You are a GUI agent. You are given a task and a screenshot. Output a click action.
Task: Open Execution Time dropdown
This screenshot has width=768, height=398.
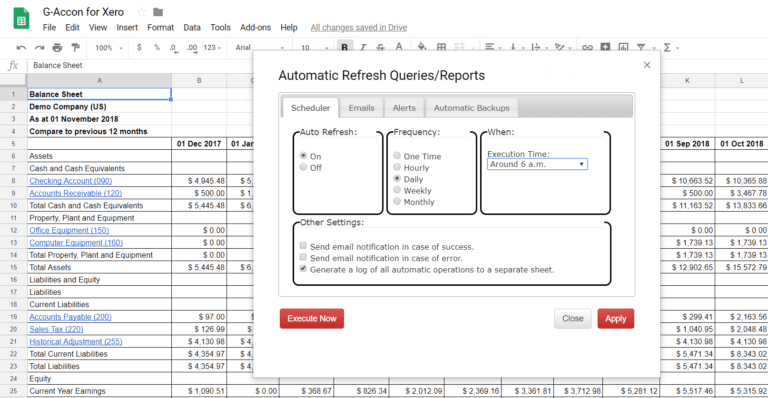537,164
